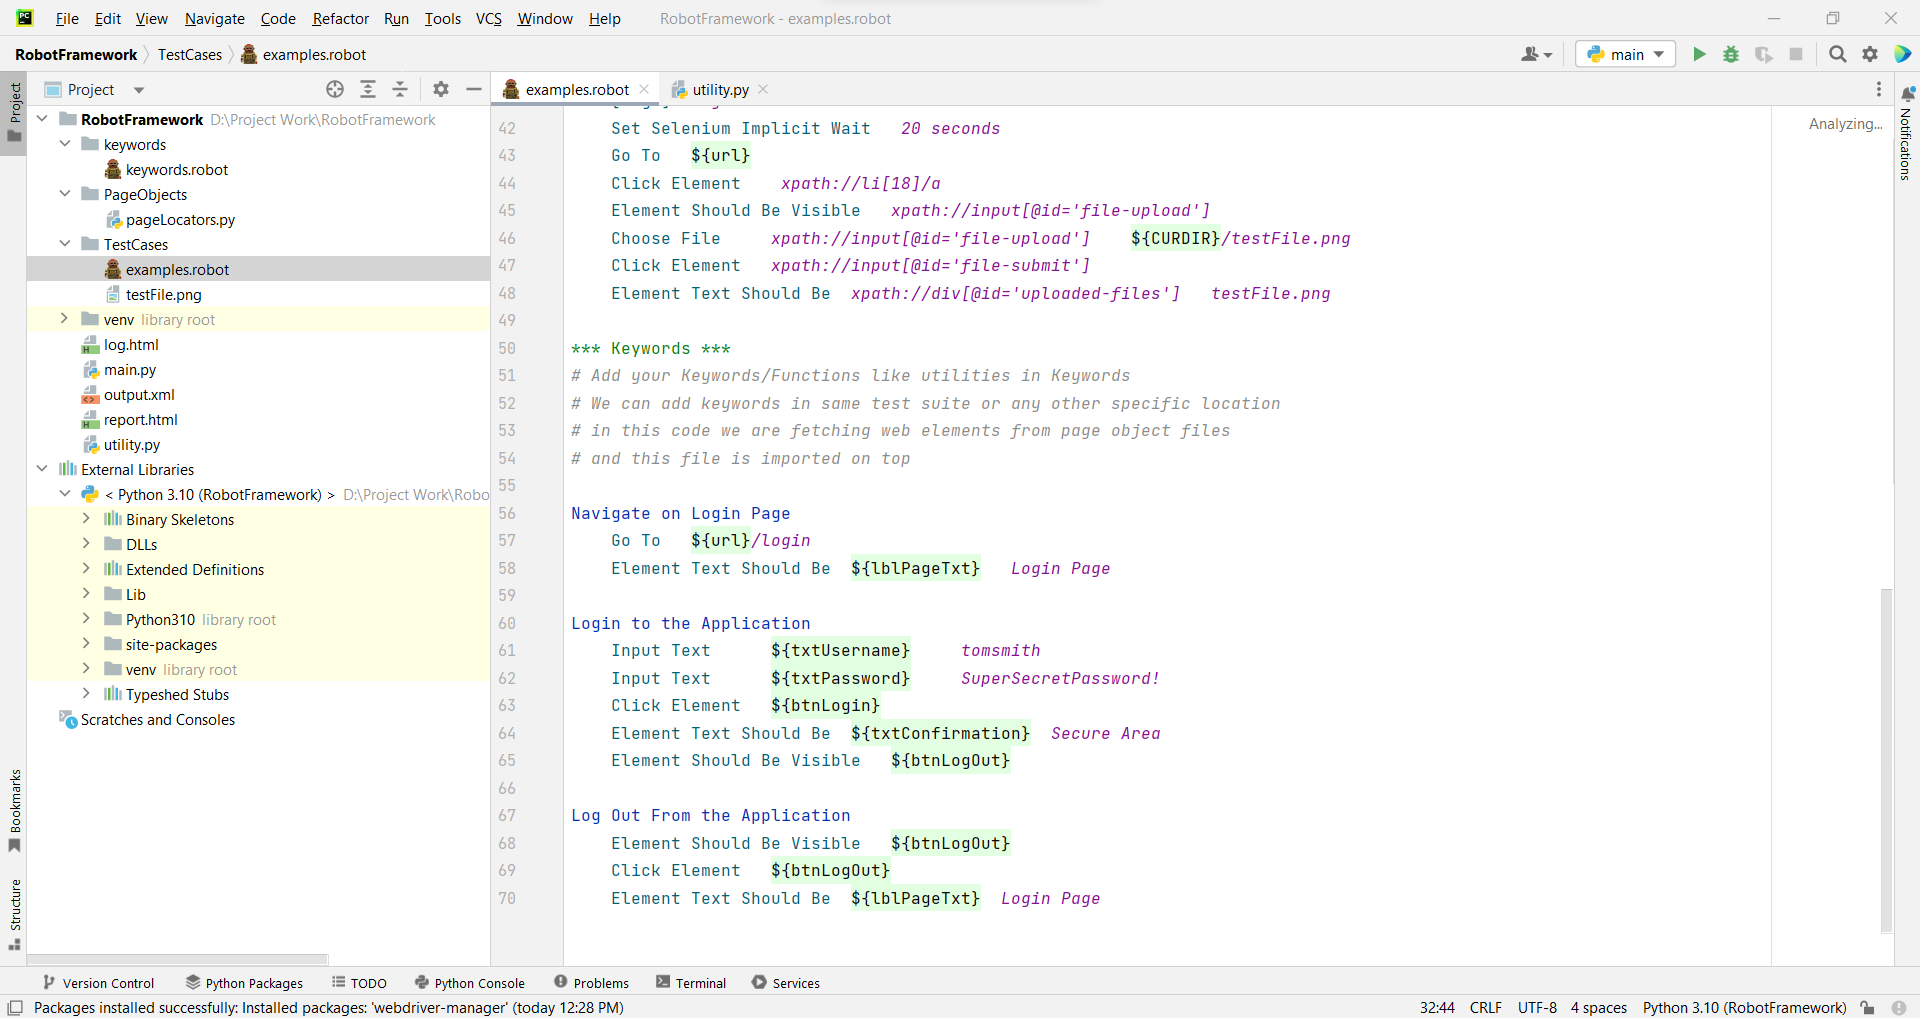Image resolution: width=1920 pixels, height=1018 pixels.
Task: Hide the Project tool window
Action: [474, 89]
